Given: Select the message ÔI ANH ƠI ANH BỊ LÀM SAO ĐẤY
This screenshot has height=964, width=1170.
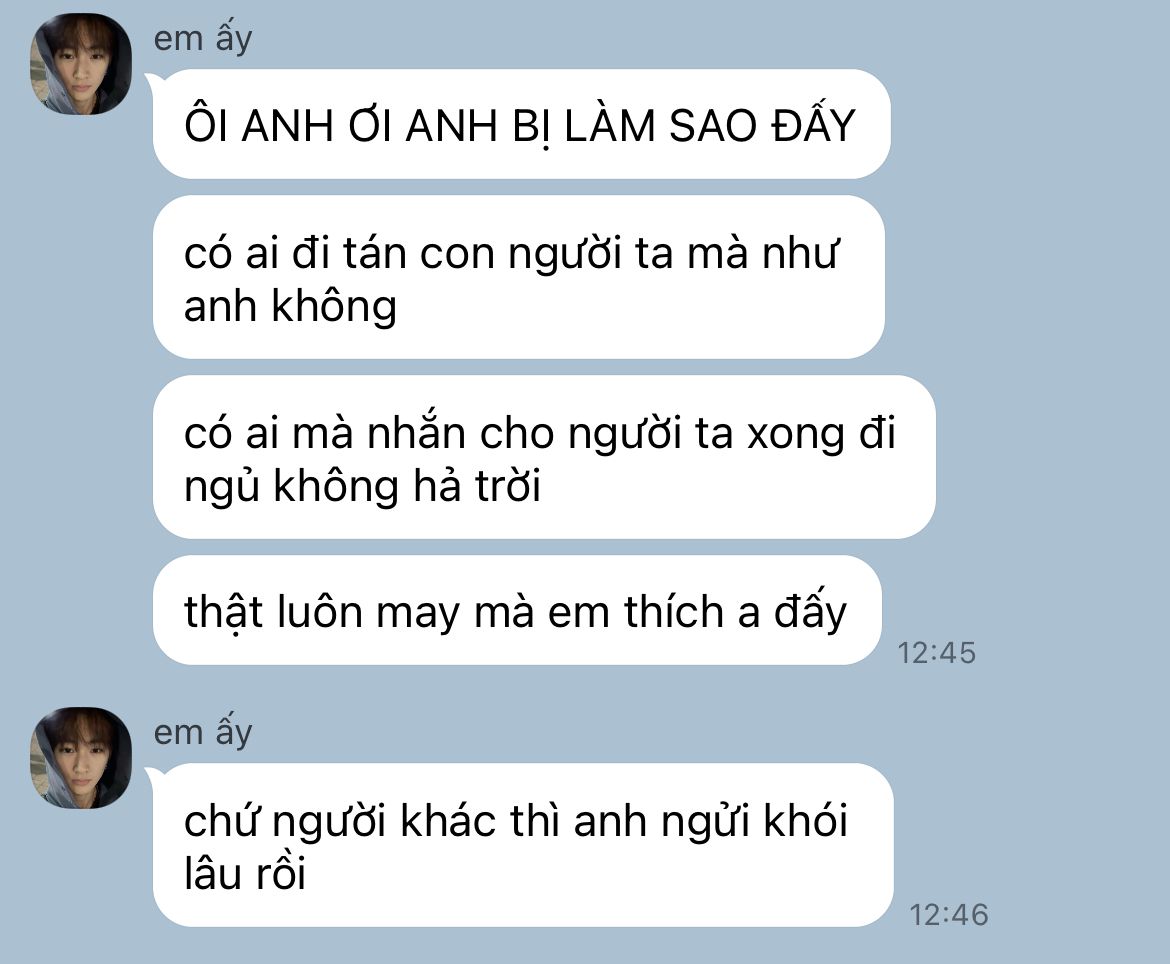Looking at the screenshot, I should [522, 124].
